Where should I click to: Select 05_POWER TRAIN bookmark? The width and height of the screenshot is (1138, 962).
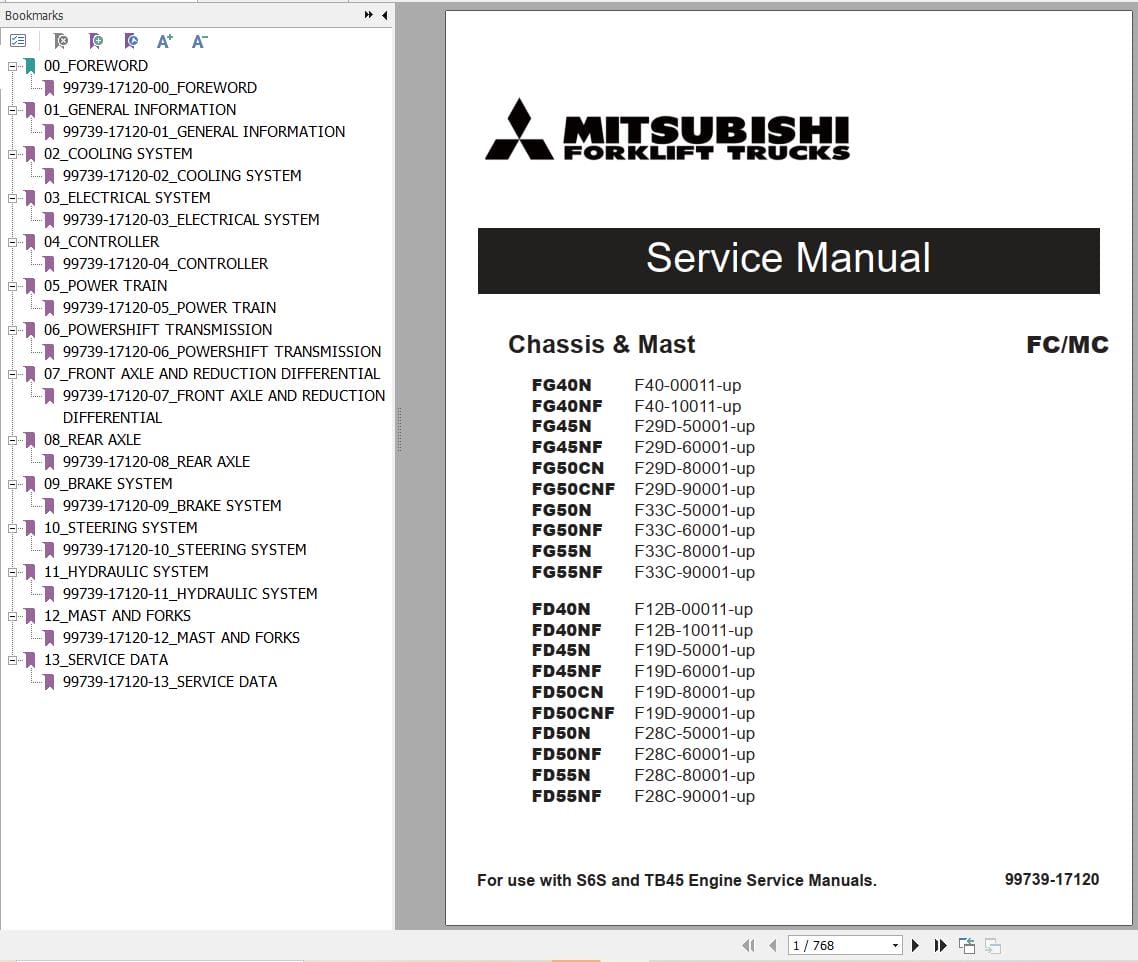105,286
